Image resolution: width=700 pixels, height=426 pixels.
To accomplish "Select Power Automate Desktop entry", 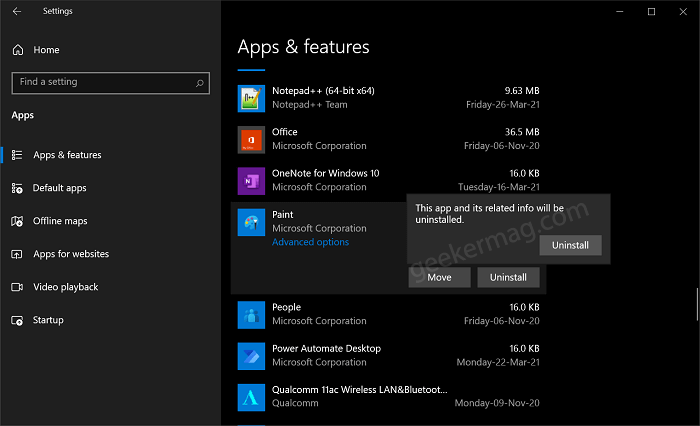I will click(x=388, y=355).
